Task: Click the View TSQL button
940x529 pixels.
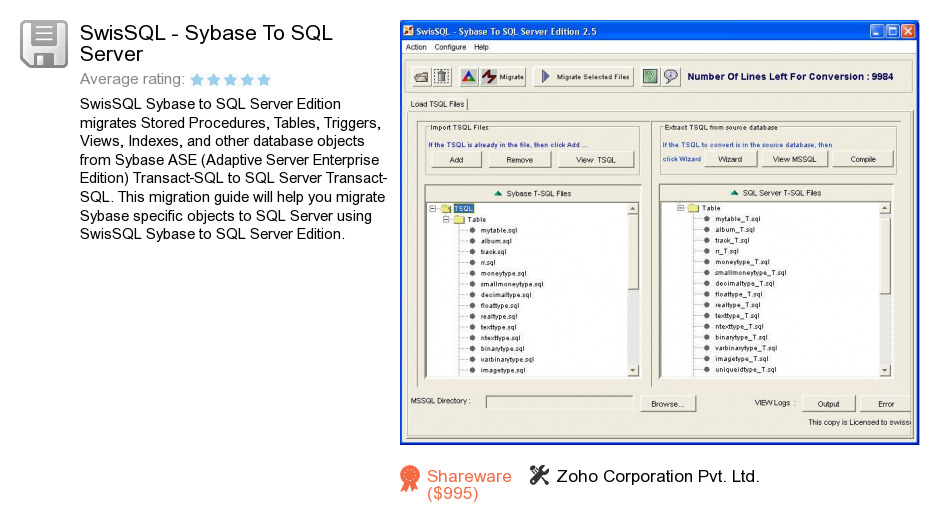Action: [x=595, y=160]
